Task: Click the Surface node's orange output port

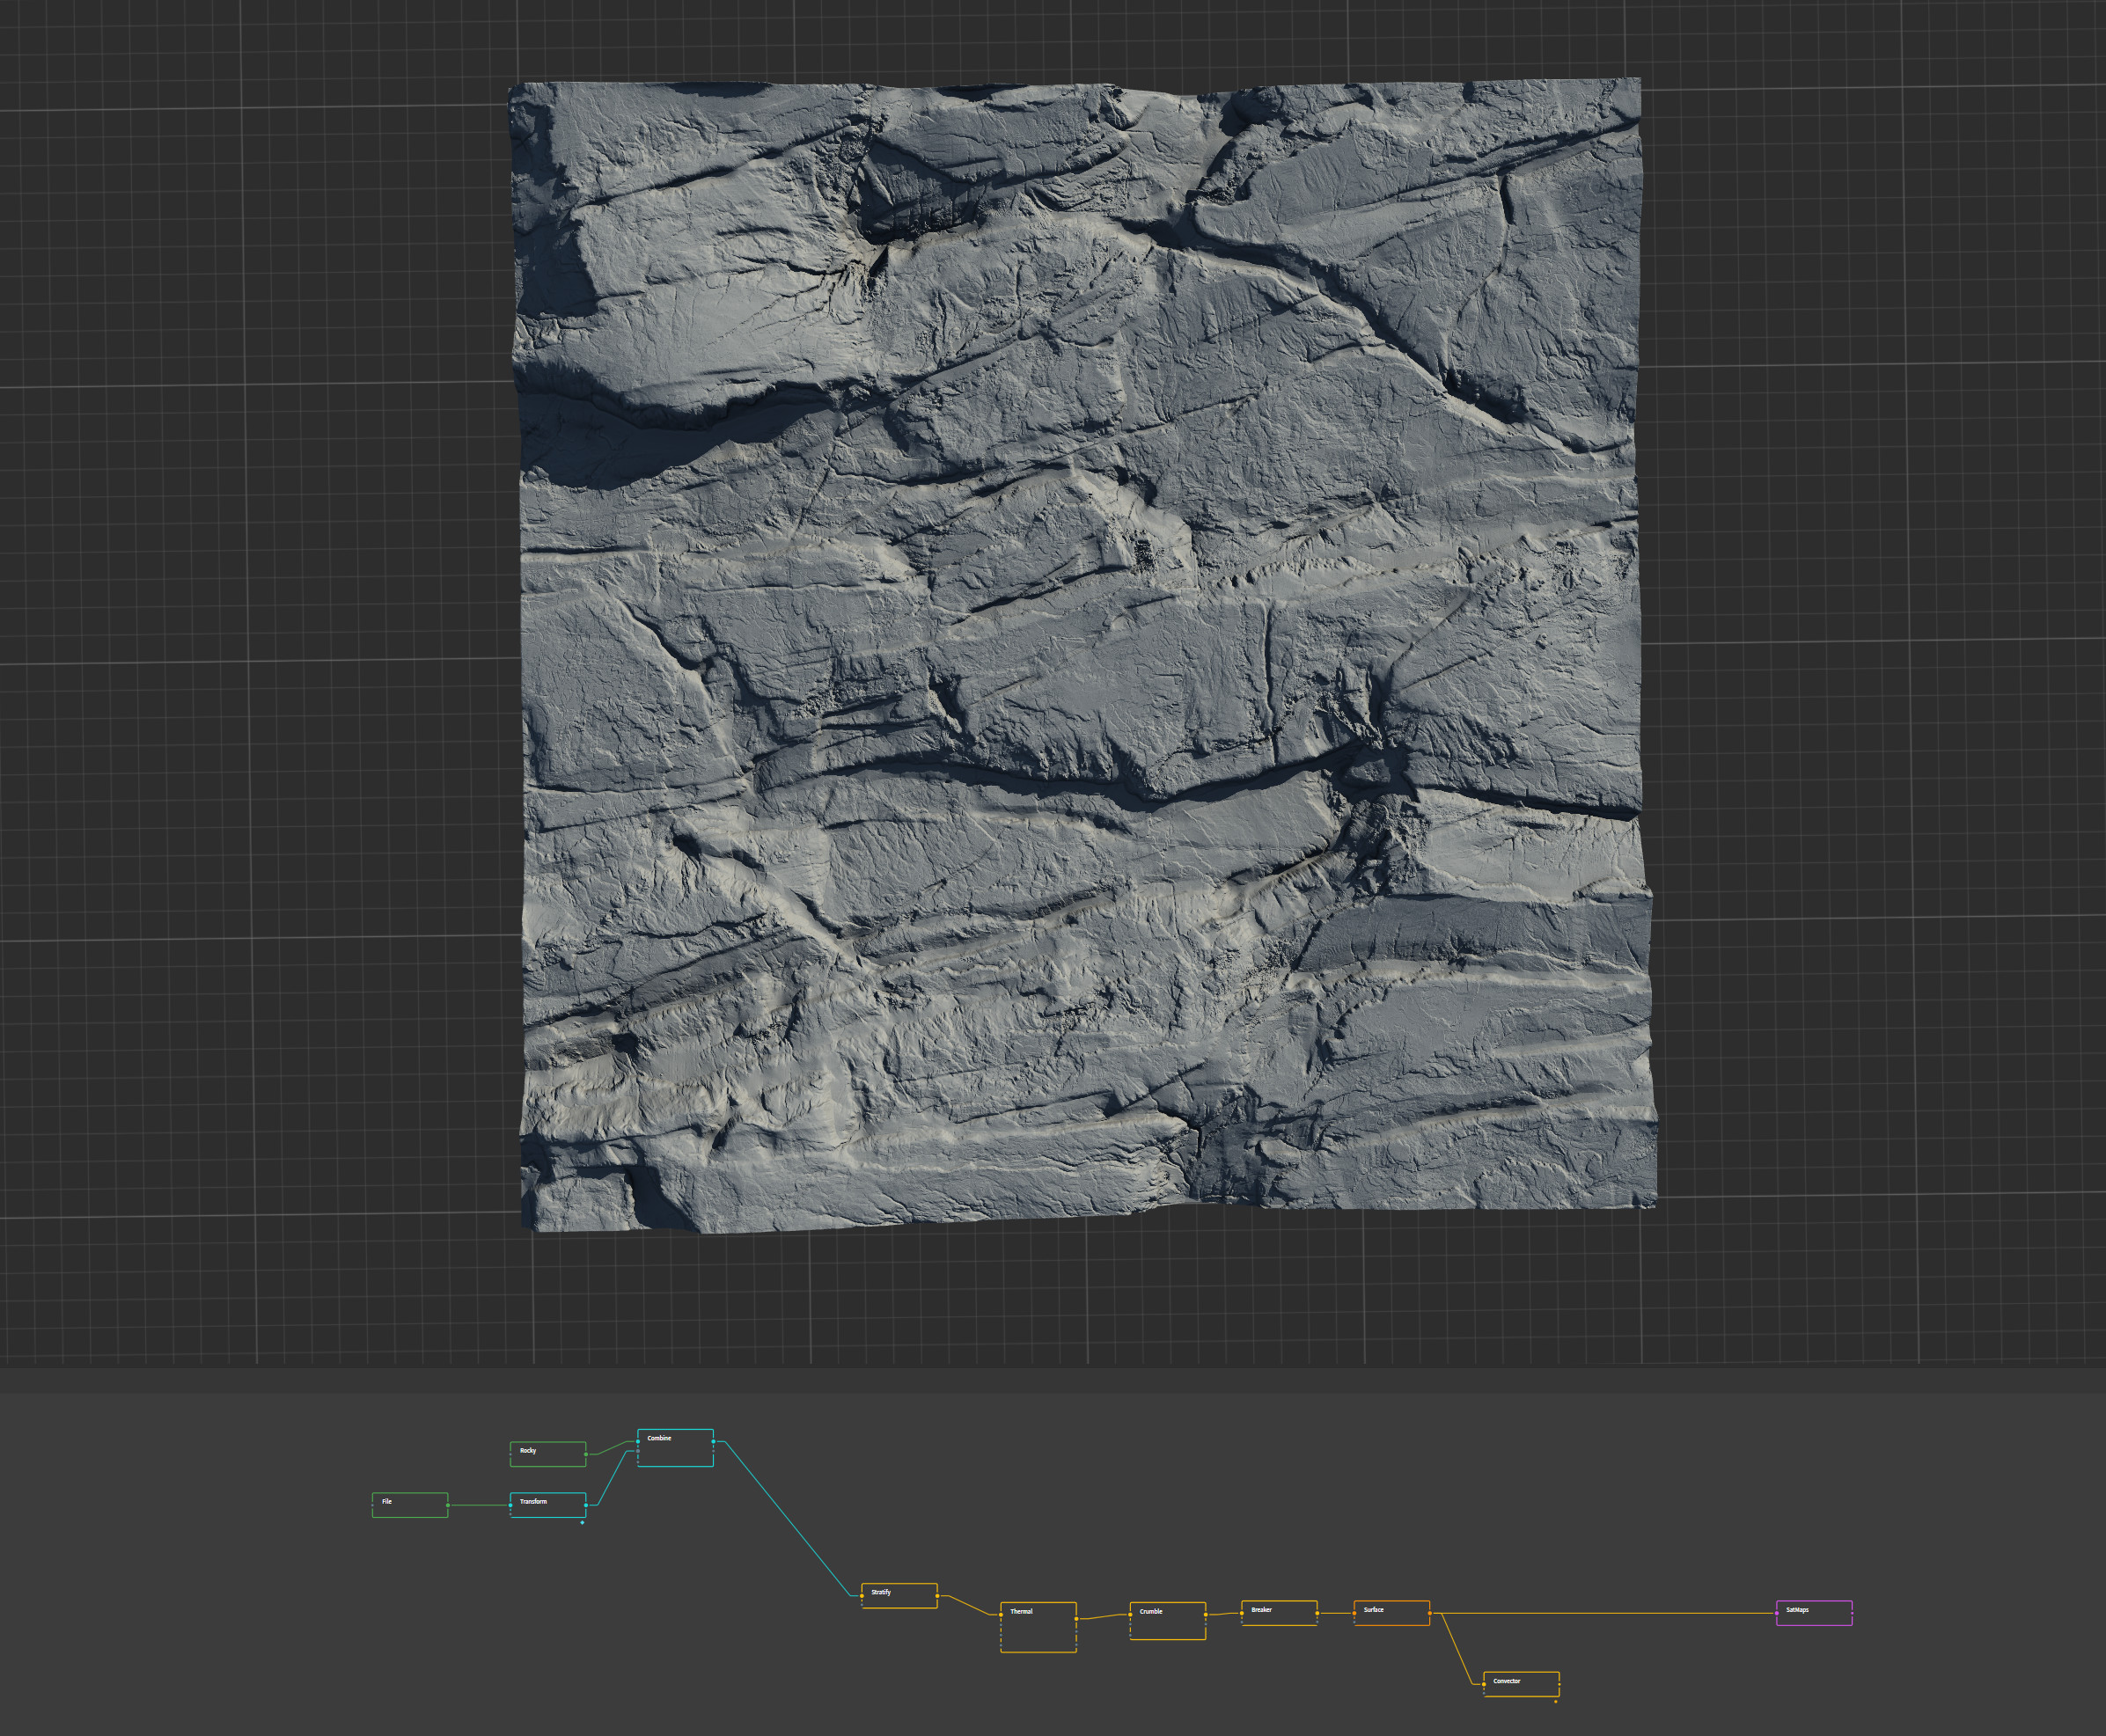Action: 1429,1613
